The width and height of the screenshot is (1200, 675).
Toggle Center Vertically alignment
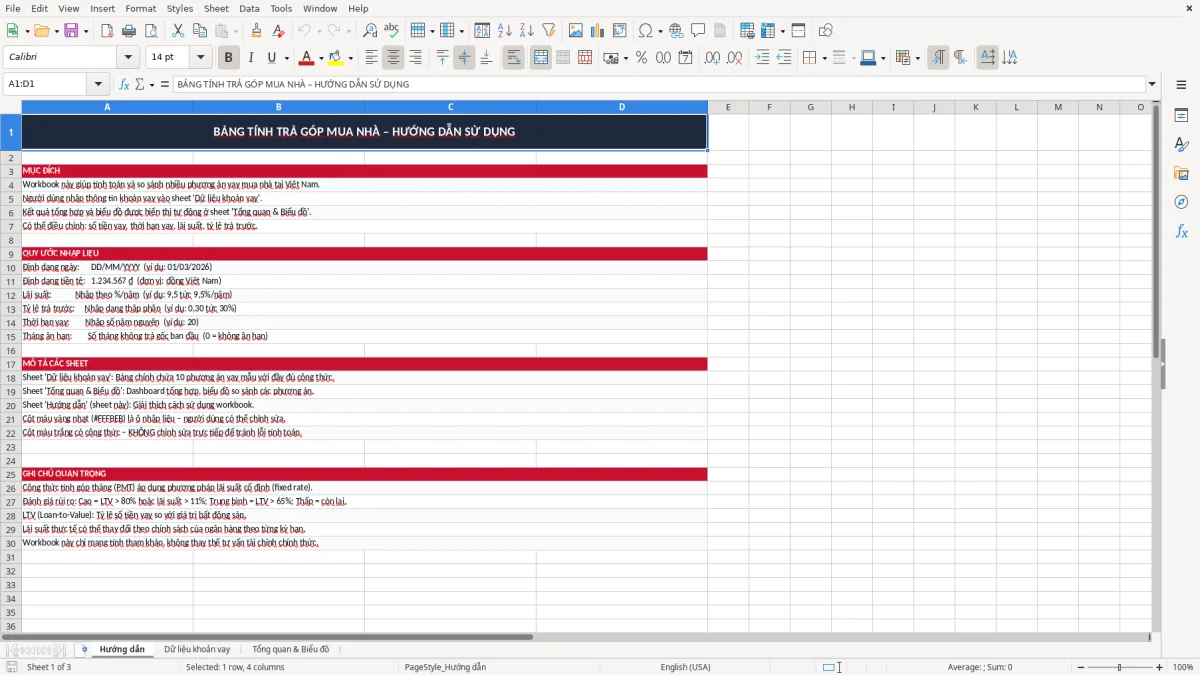click(464, 58)
